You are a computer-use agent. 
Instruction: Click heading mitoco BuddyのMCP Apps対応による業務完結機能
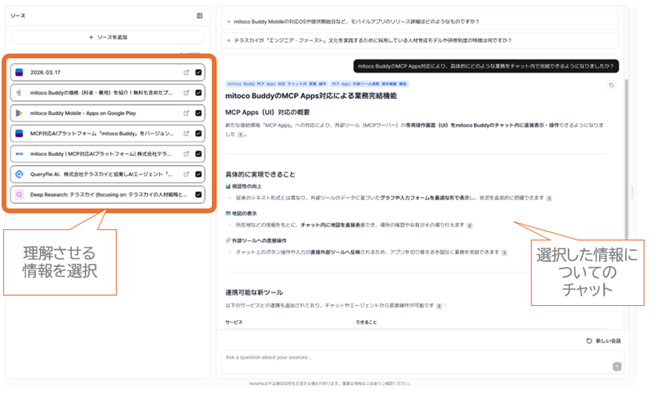(x=311, y=96)
